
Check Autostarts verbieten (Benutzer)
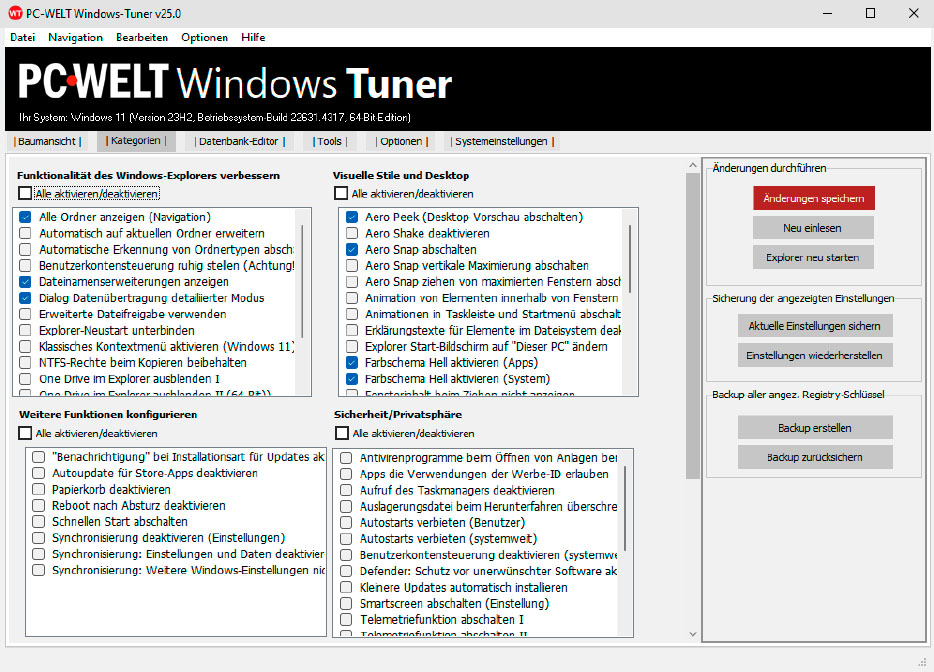point(346,522)
